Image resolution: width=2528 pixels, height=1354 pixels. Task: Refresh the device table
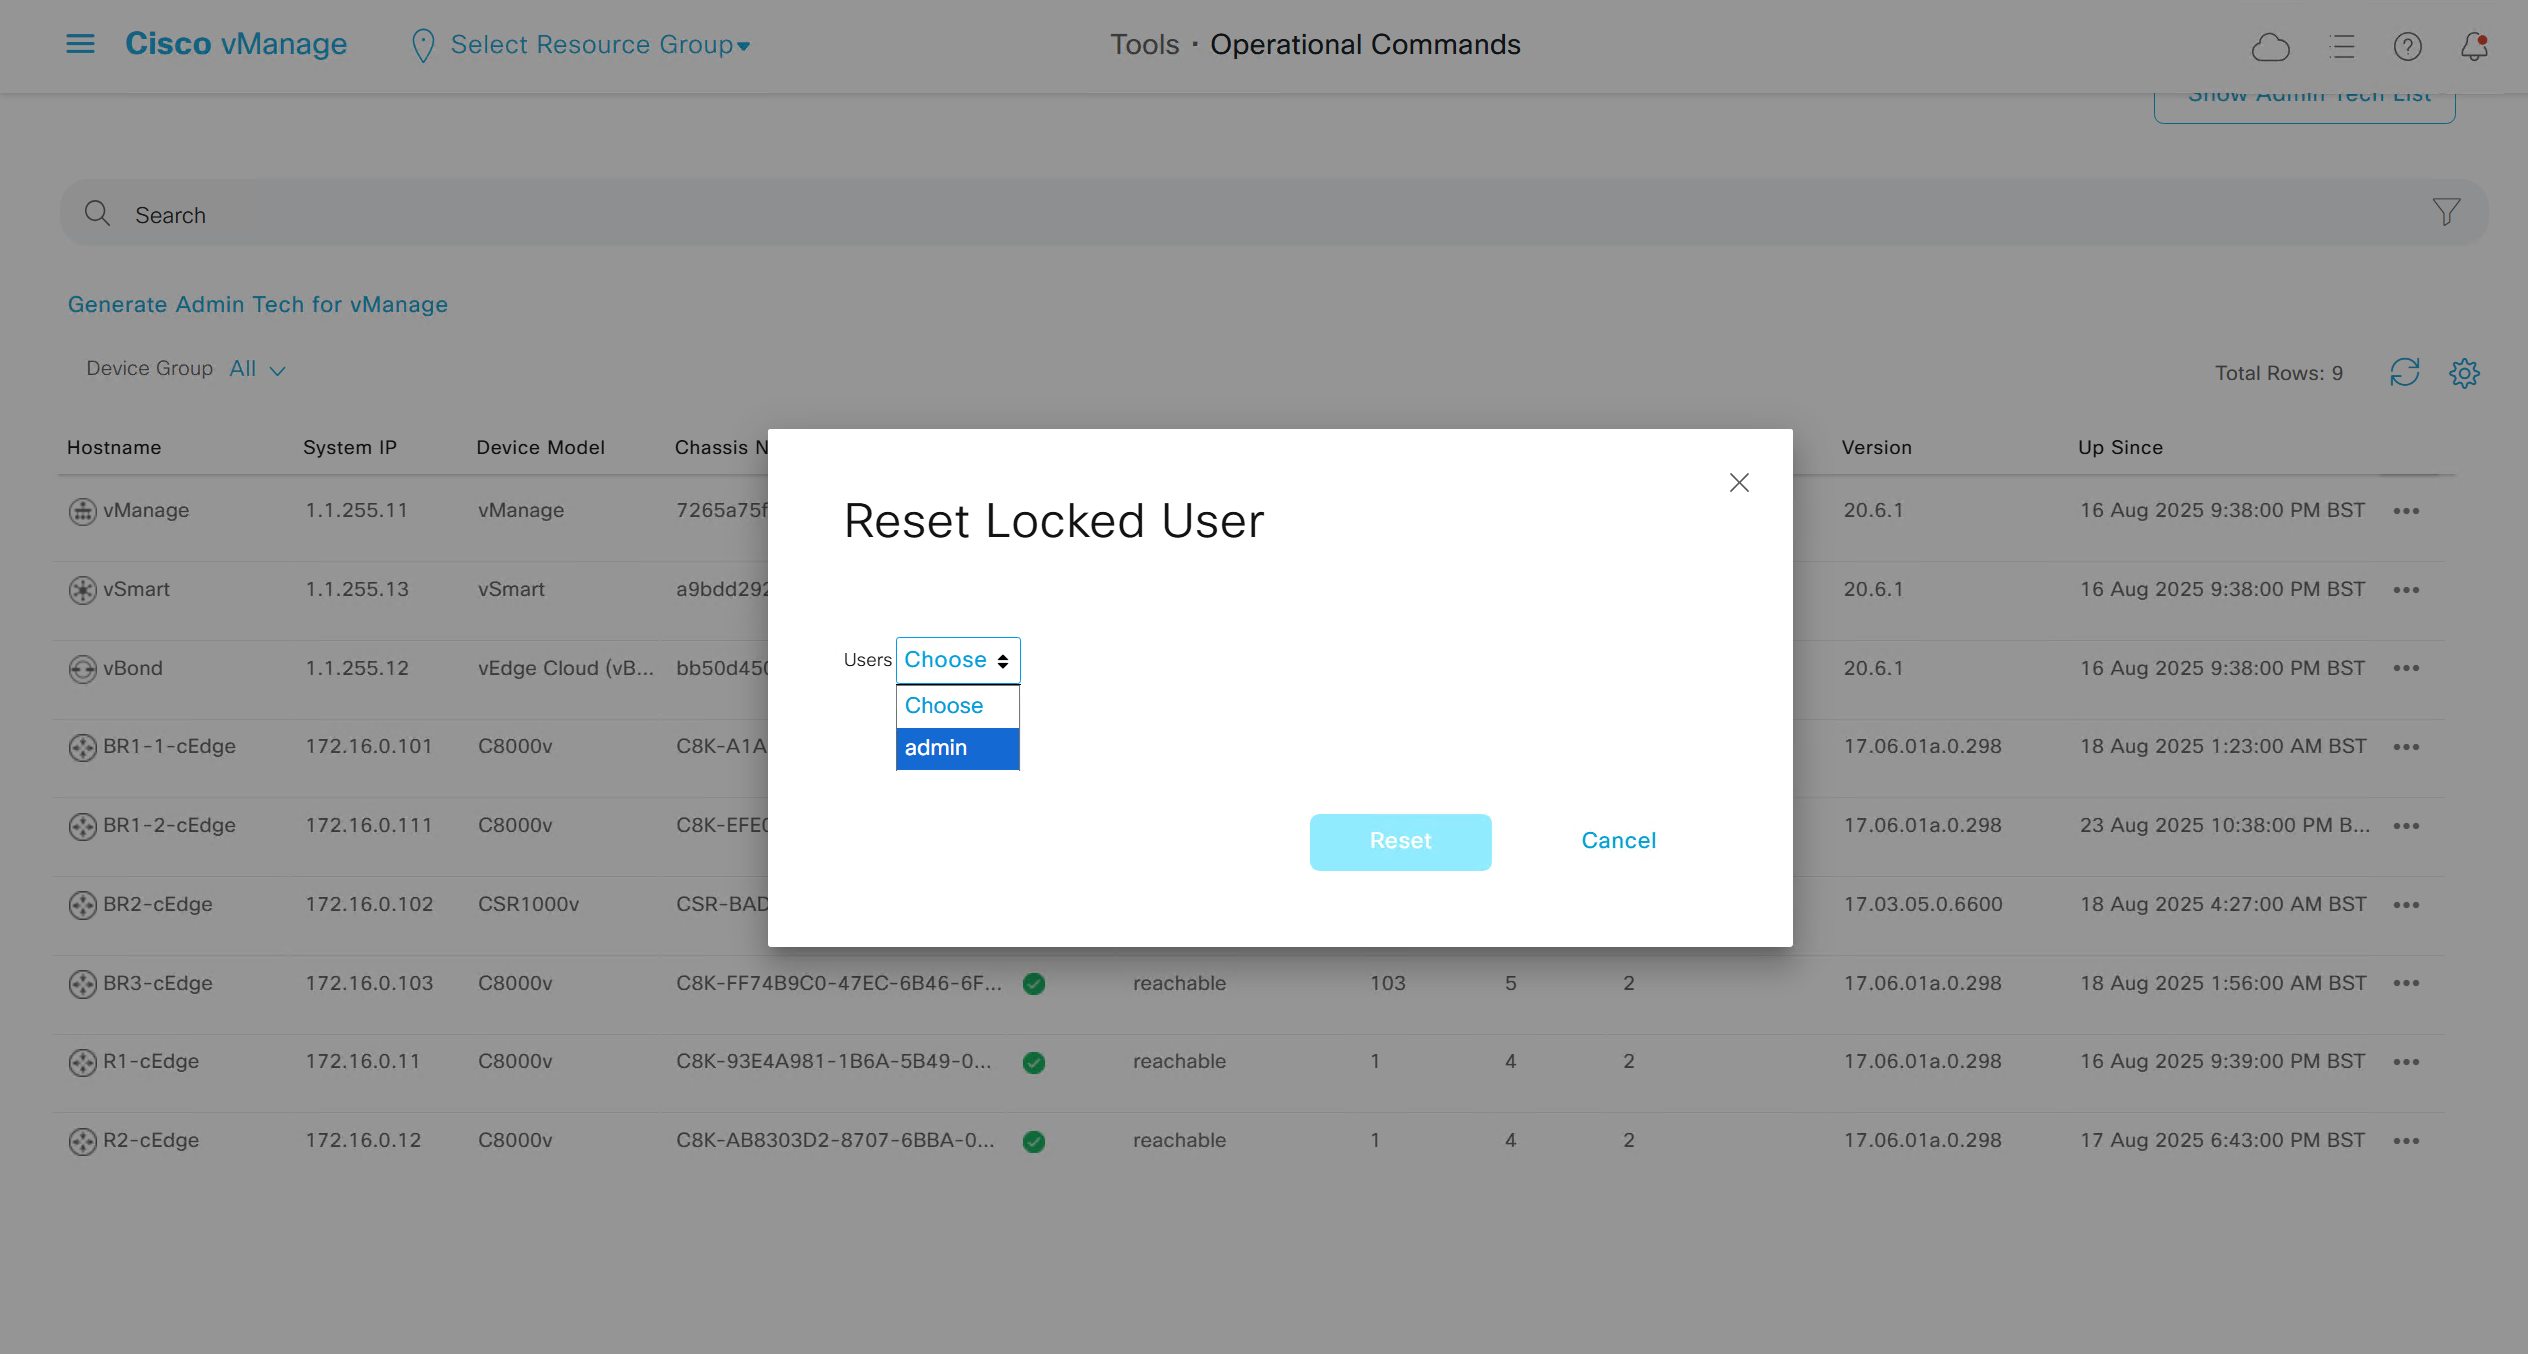click(2404, 373)
